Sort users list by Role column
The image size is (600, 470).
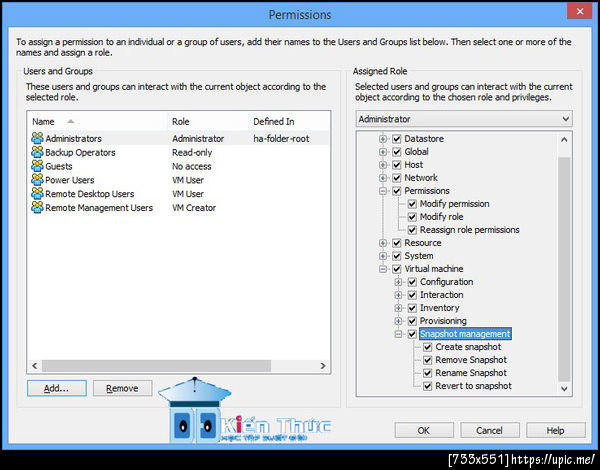(x=208, y=122)
